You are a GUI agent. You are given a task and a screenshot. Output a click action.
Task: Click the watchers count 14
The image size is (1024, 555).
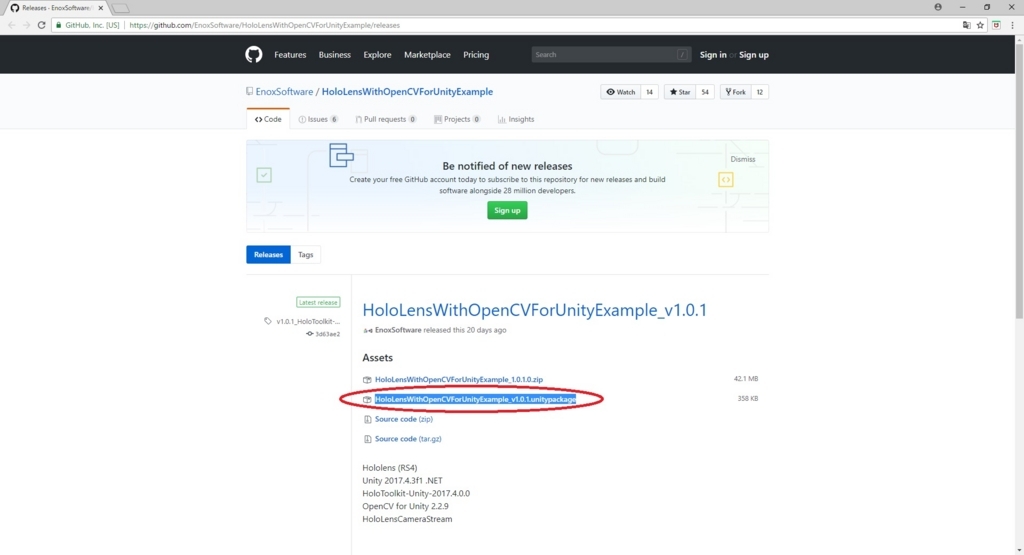[x=649, y=92]
